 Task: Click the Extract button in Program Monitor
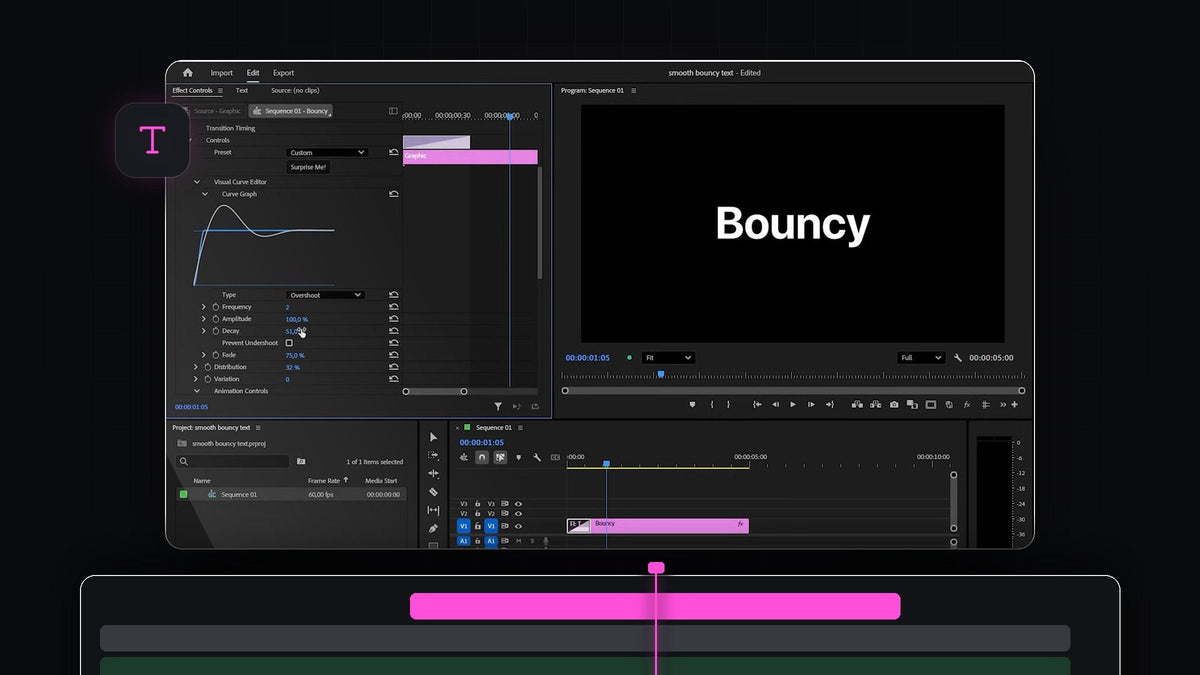[875, 405]
